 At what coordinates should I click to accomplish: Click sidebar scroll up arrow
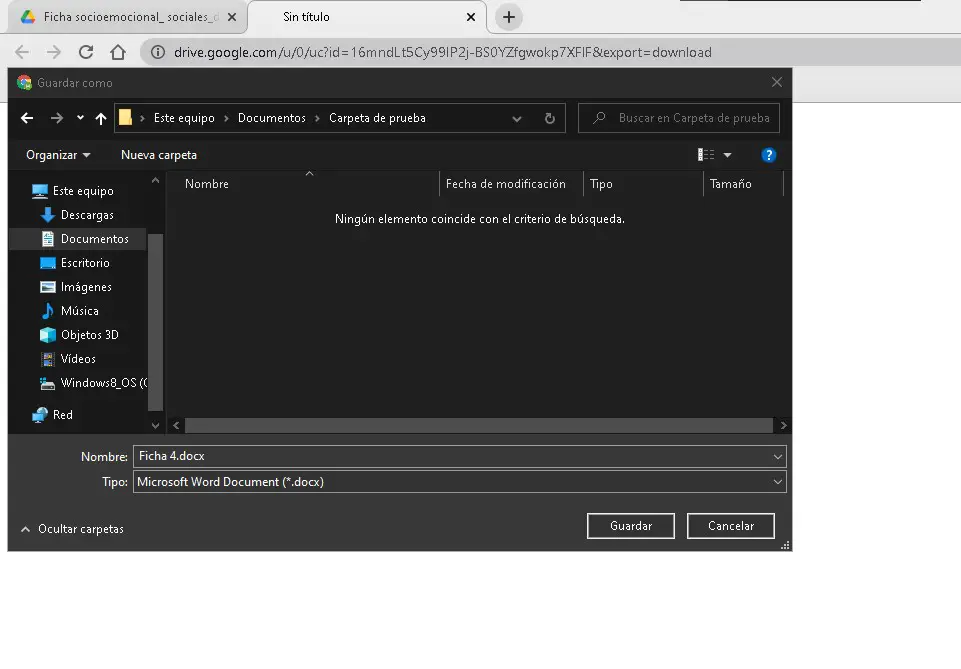156,181
